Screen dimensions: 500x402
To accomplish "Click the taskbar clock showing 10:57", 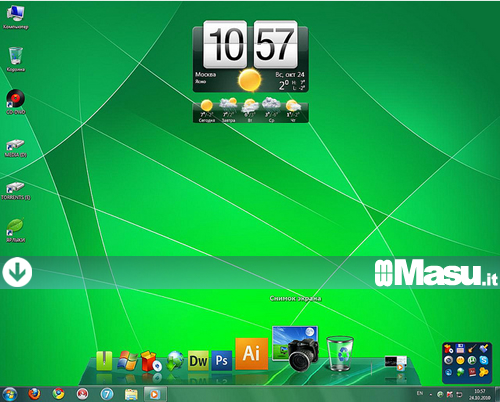I will 479,395.
